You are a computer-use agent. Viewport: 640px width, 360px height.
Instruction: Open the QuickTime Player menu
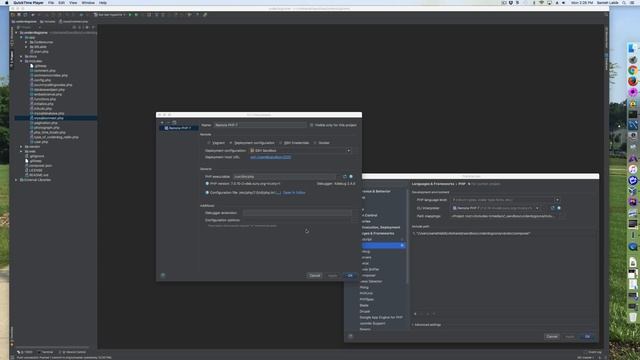tap(28, 2)
